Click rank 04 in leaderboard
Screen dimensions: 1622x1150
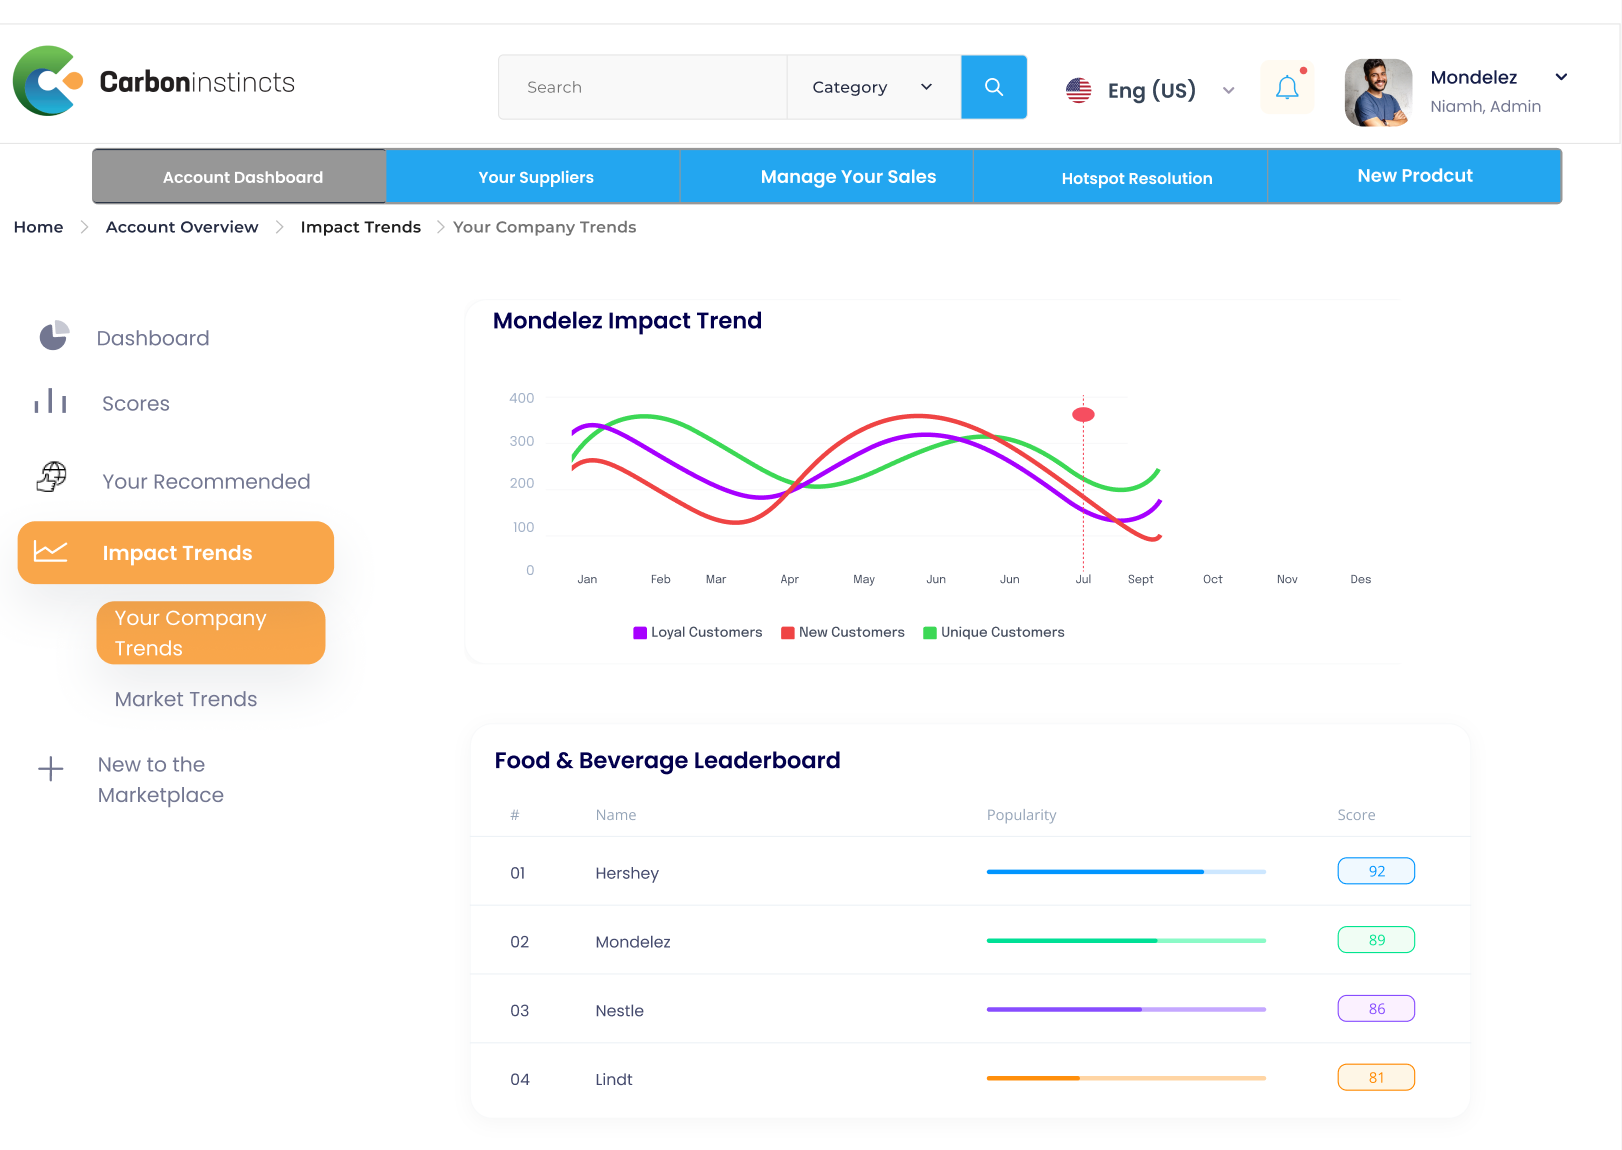[x=520, y=1080]
